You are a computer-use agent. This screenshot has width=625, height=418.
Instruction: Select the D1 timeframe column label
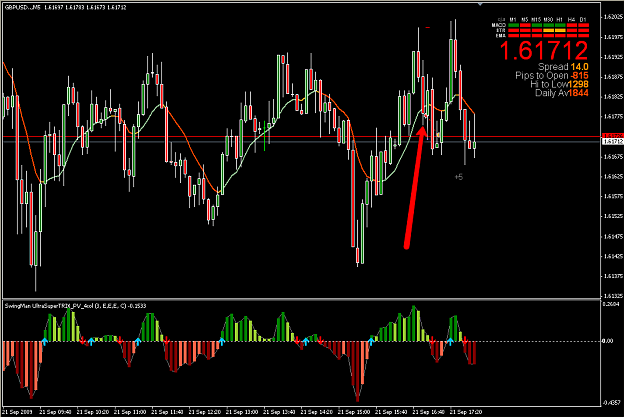coord(583,20)
